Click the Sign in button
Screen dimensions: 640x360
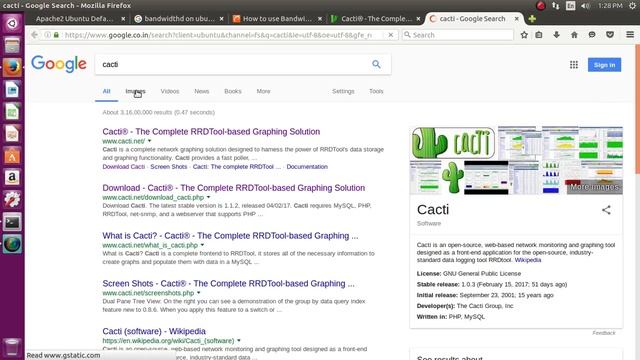604,65
